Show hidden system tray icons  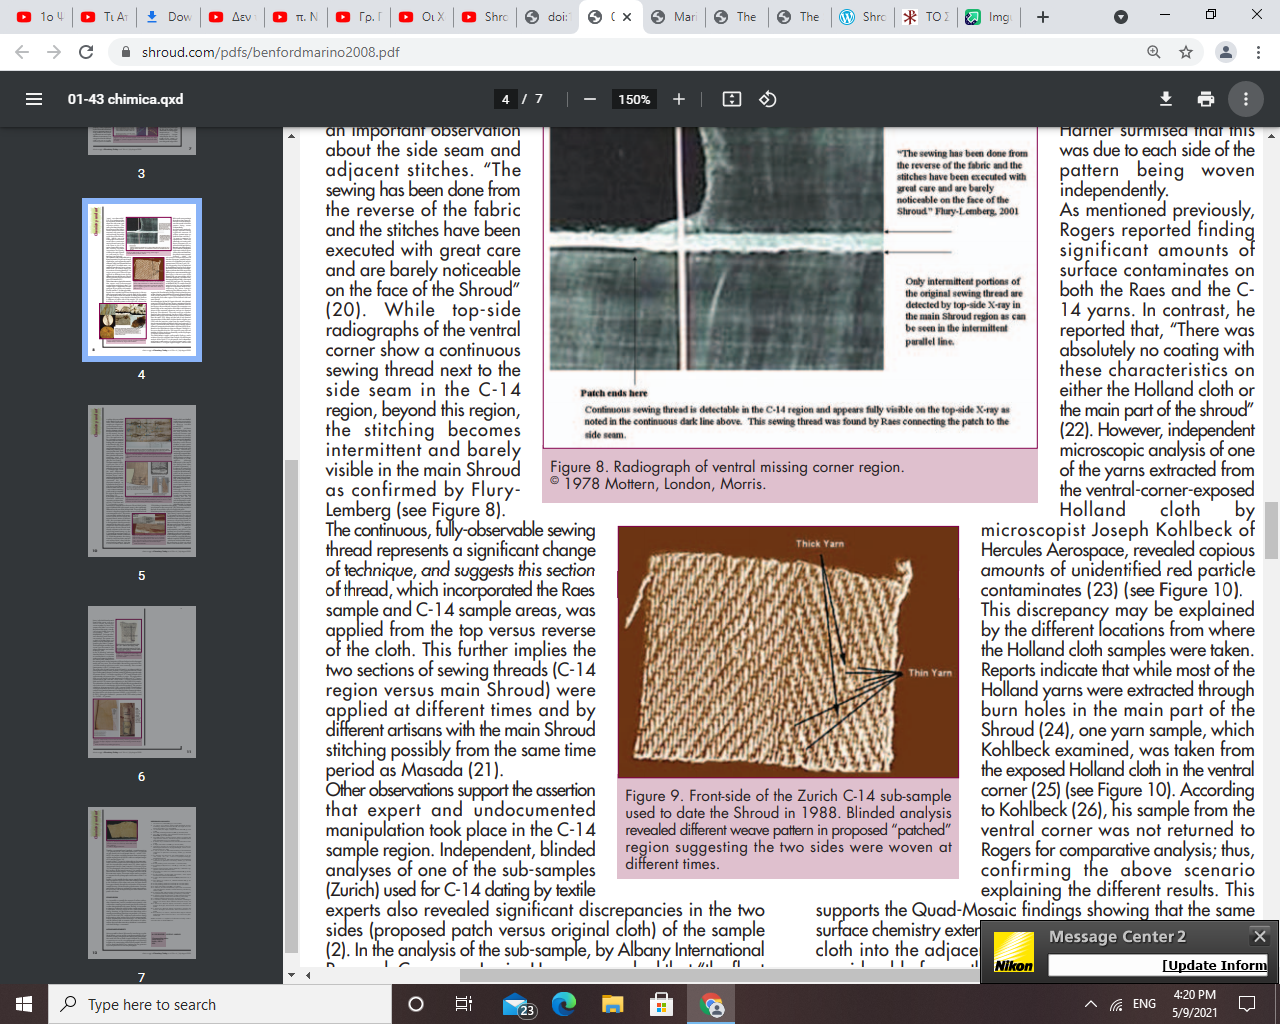(1090, 1004)
